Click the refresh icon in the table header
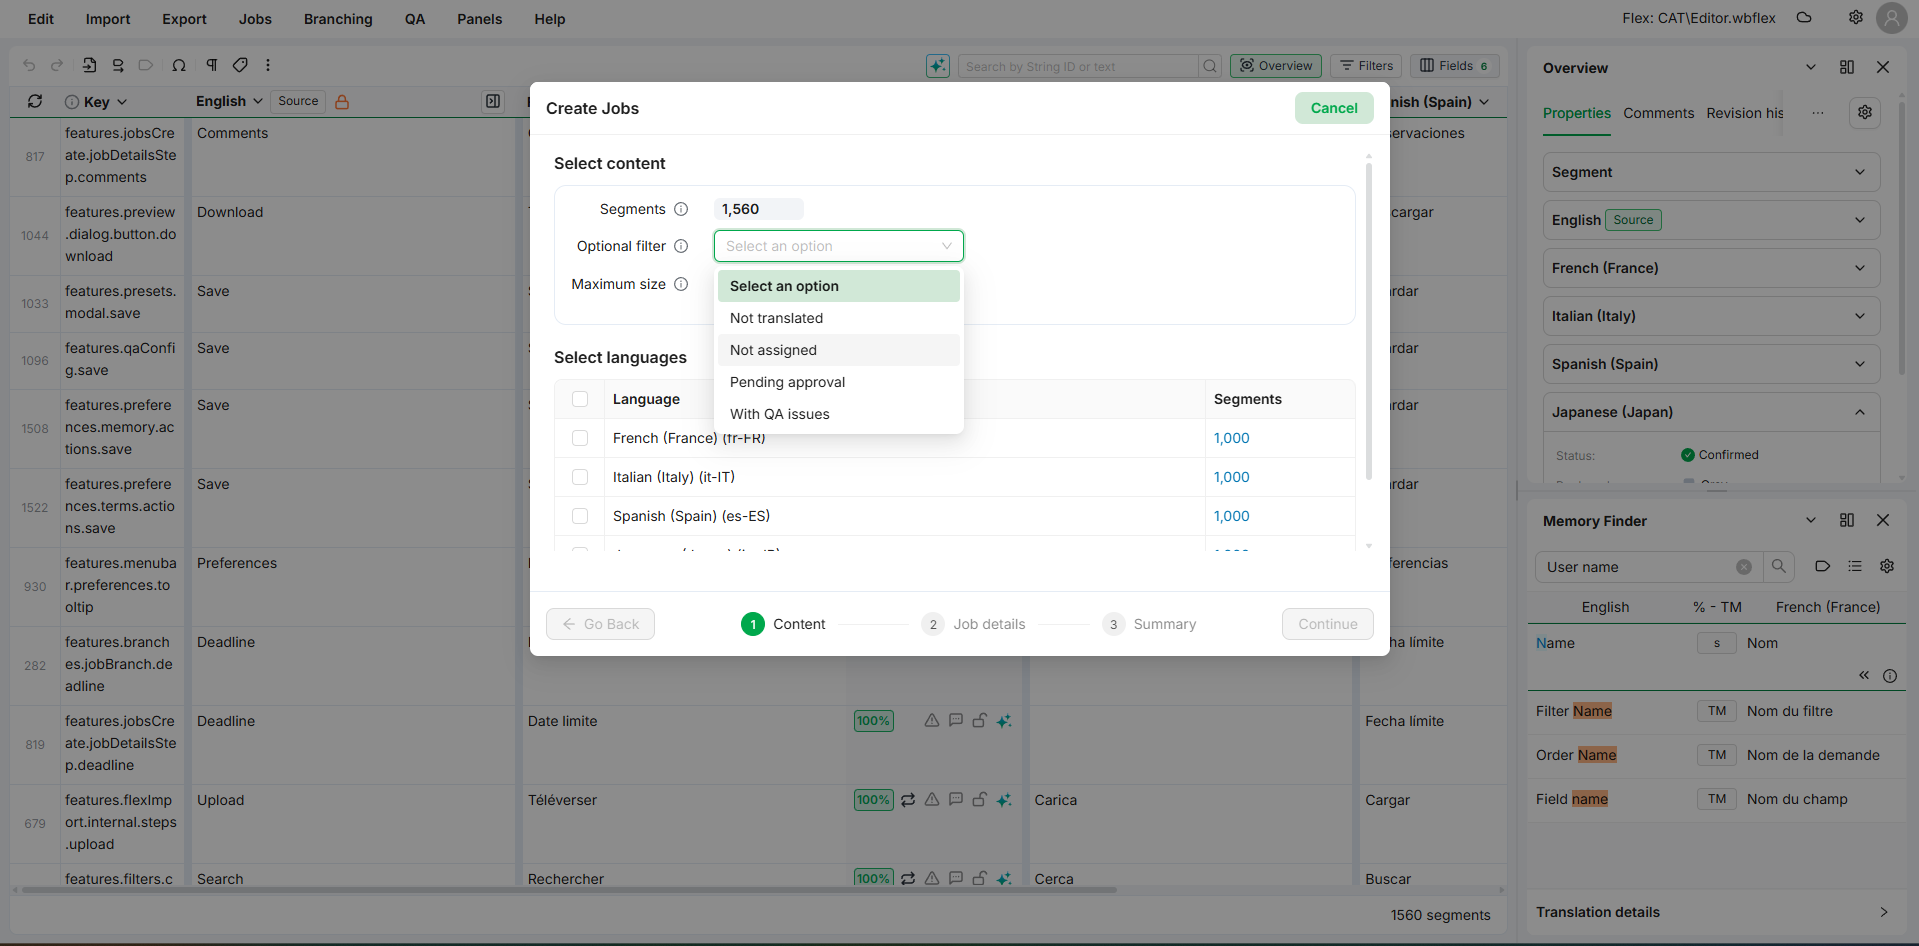The image size is (1919, 946). coord(35,101)
